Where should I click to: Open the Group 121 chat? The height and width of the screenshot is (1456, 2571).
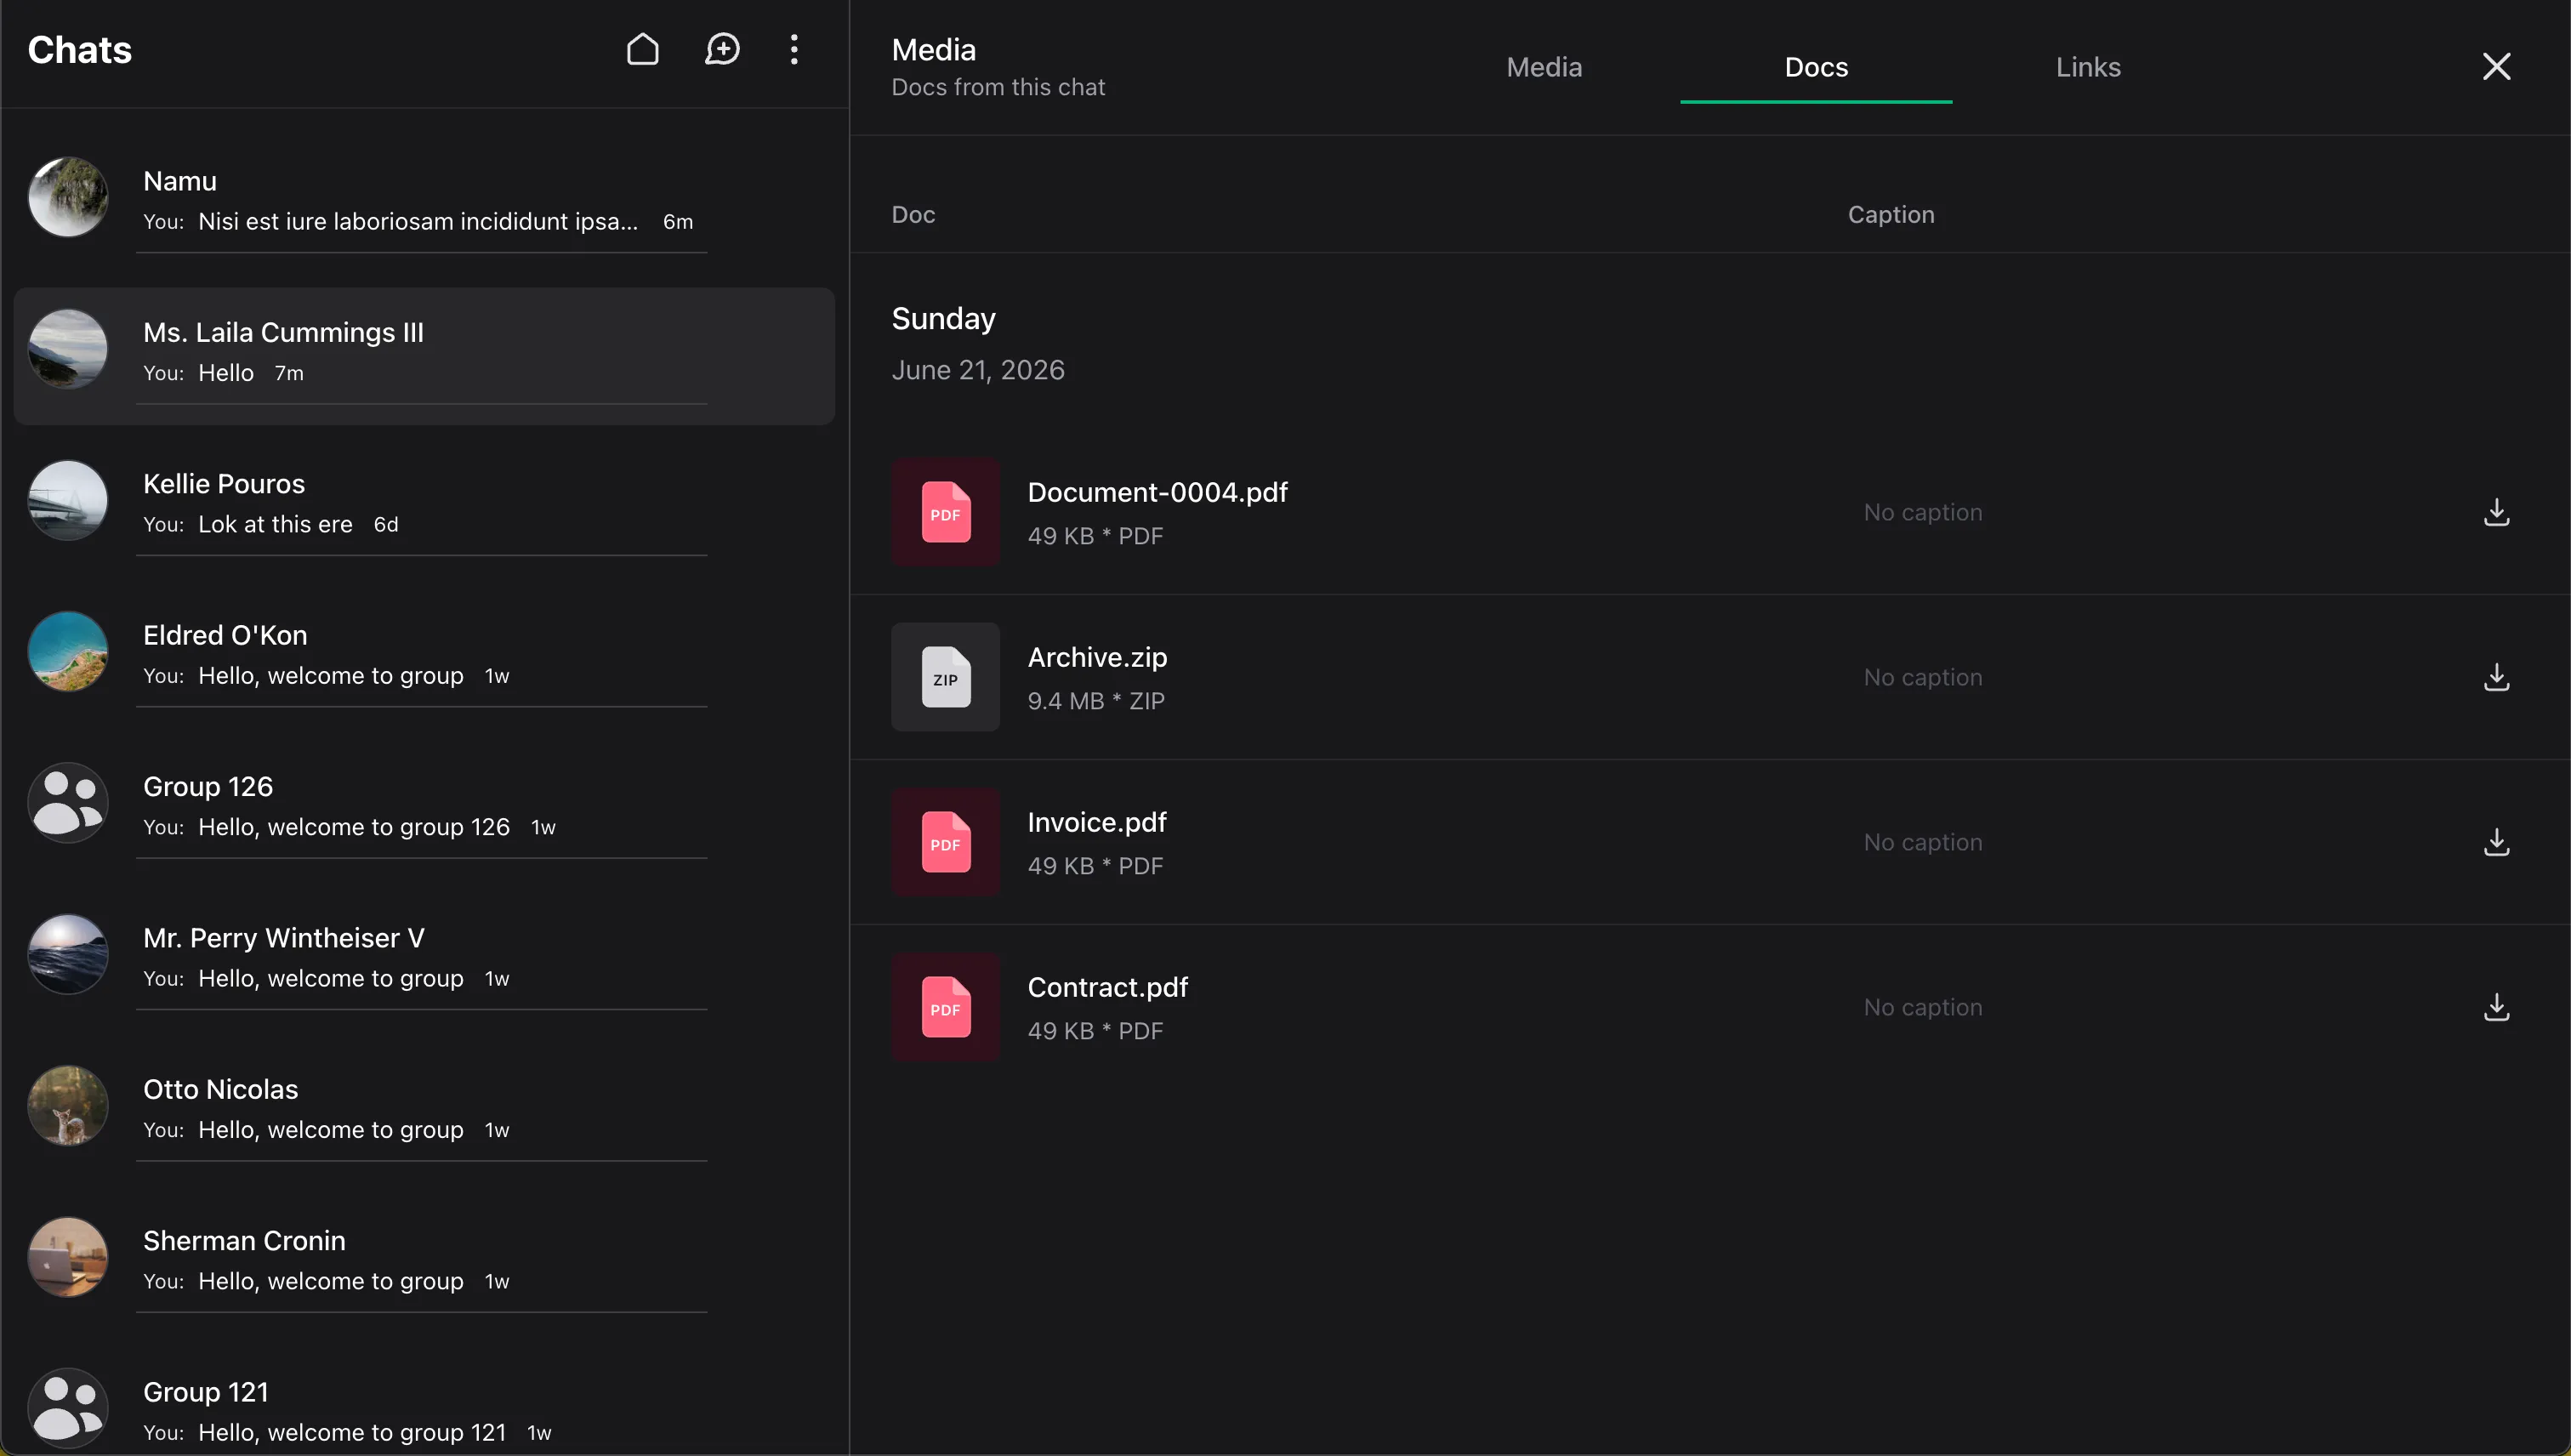point(424,1404)
